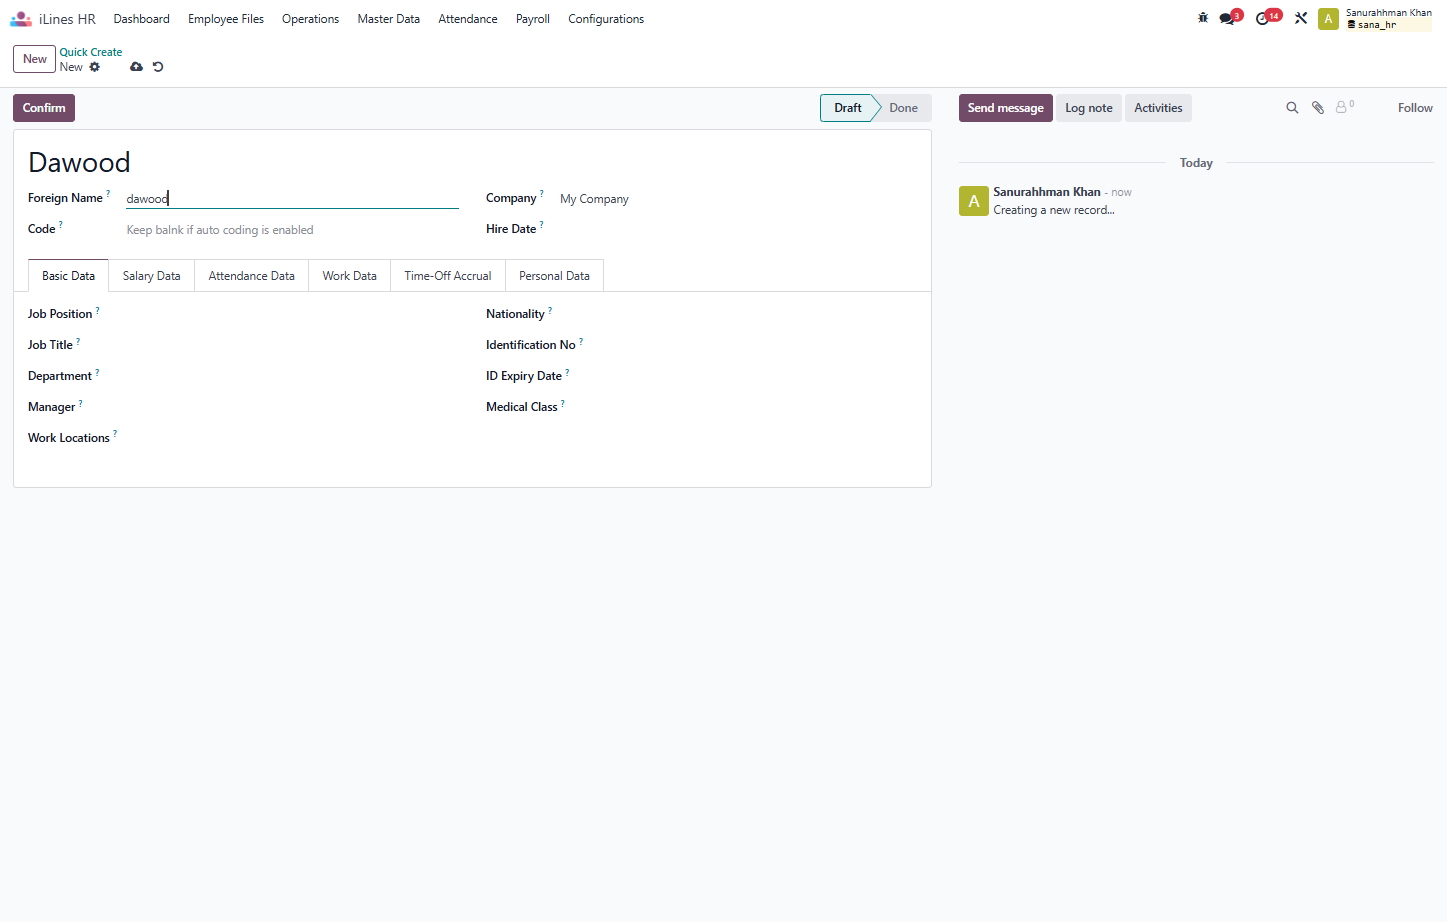This screenshot has height=922, width=1447.
Task: Click the Send message button
Action: [1006, 108]
